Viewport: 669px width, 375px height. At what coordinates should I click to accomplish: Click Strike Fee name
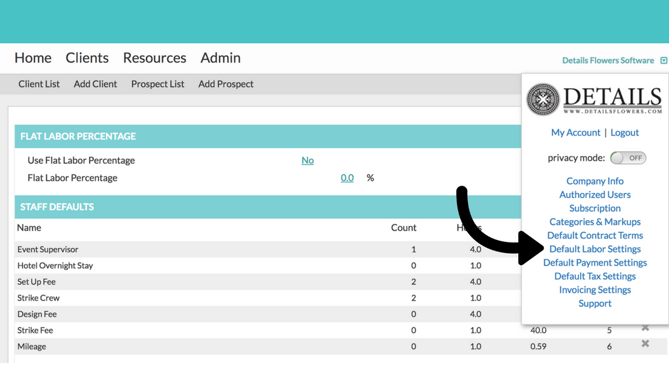pyautogui.click(x=35, y=330)
